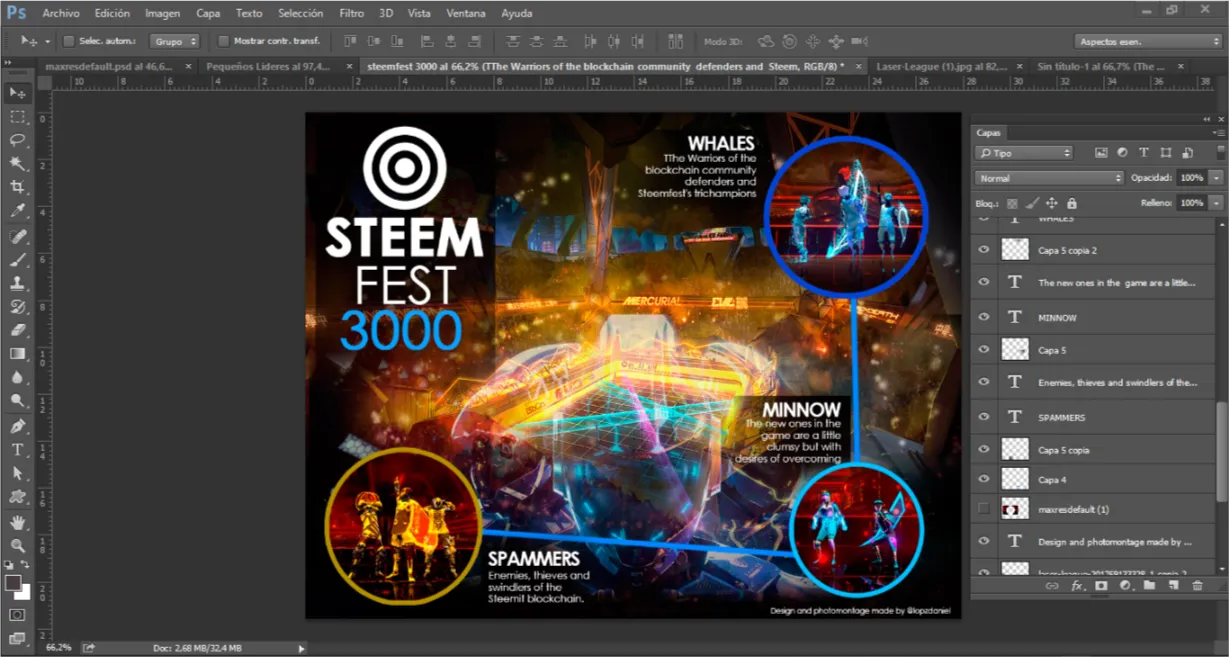Create a new layer group
The width and height of the screenshot is (1229, 657).
[1149, 586]
